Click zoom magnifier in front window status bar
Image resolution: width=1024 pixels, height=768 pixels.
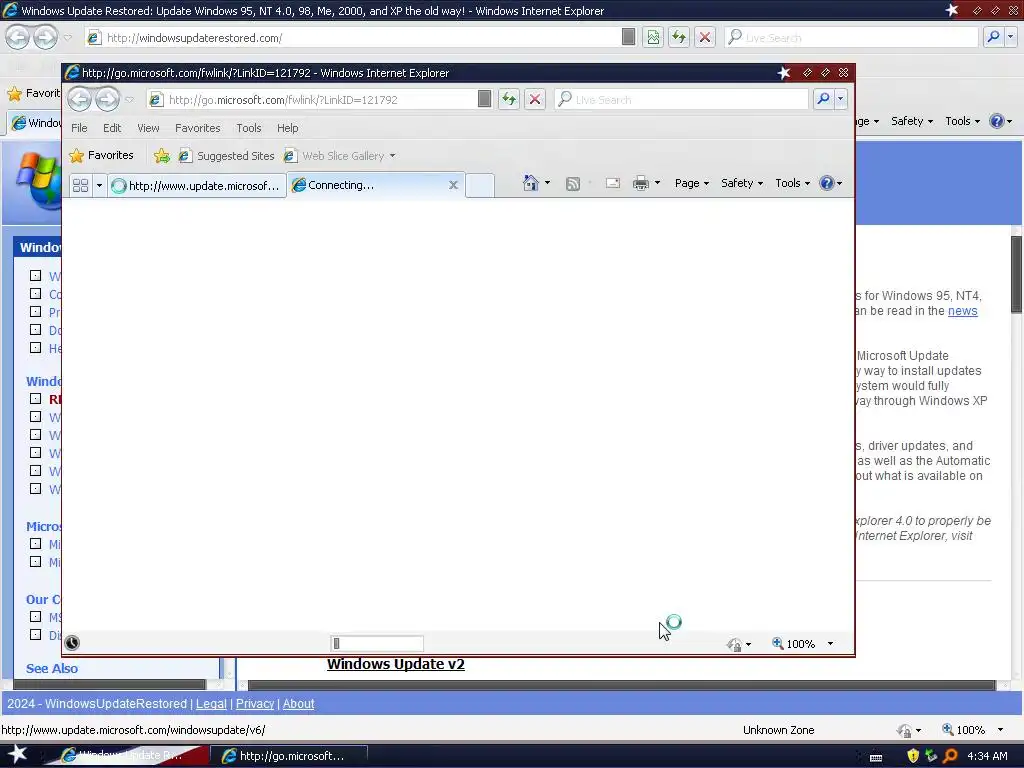[x=778, y=643]
